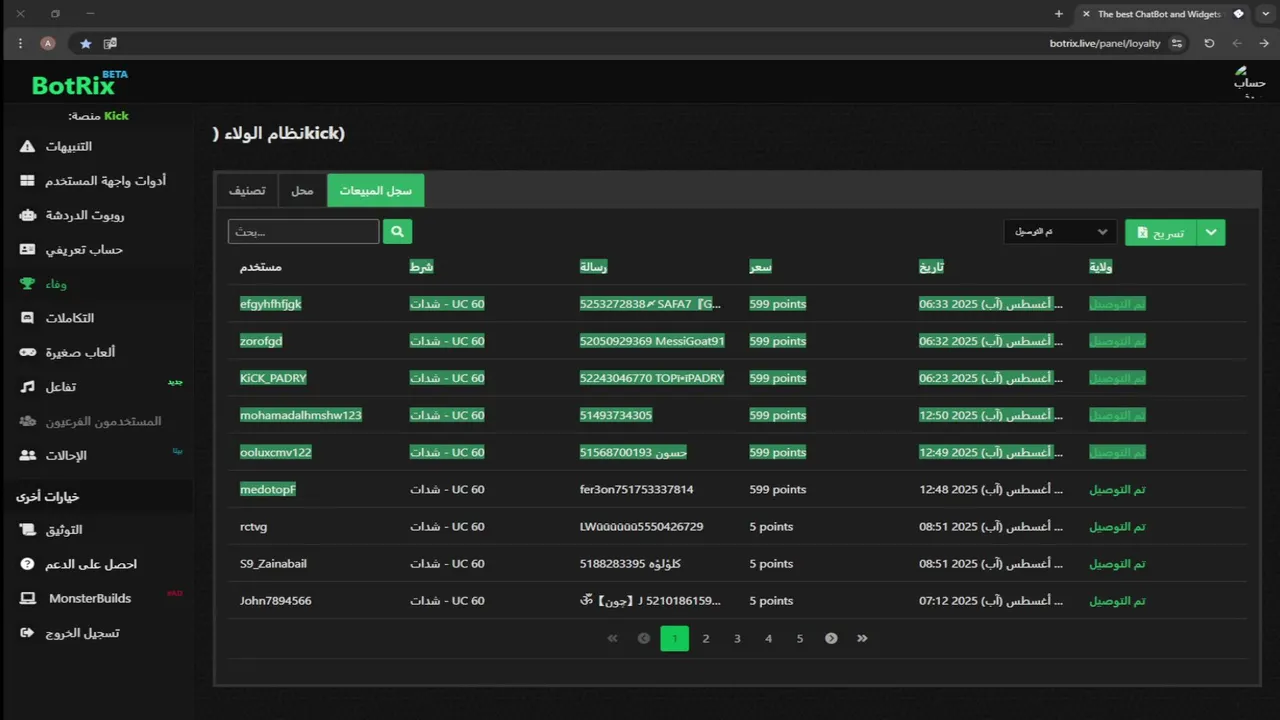Screen dimensions: 1280x720
Task: Click the تاريخ date column header
Action: [x=932, y=267]
